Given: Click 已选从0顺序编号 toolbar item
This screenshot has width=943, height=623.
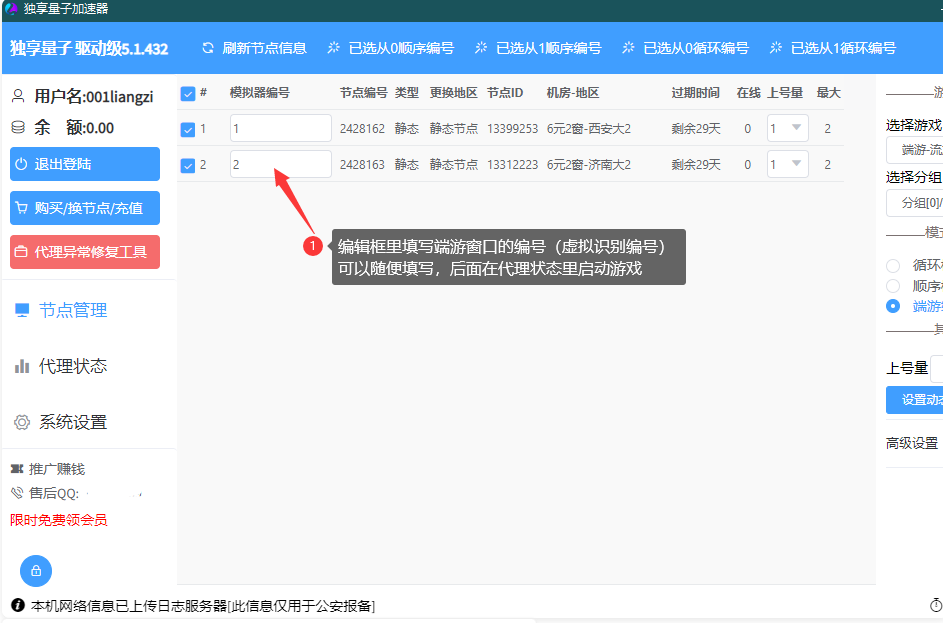Looking at the screenshot, I should click(x=391, y=48).
